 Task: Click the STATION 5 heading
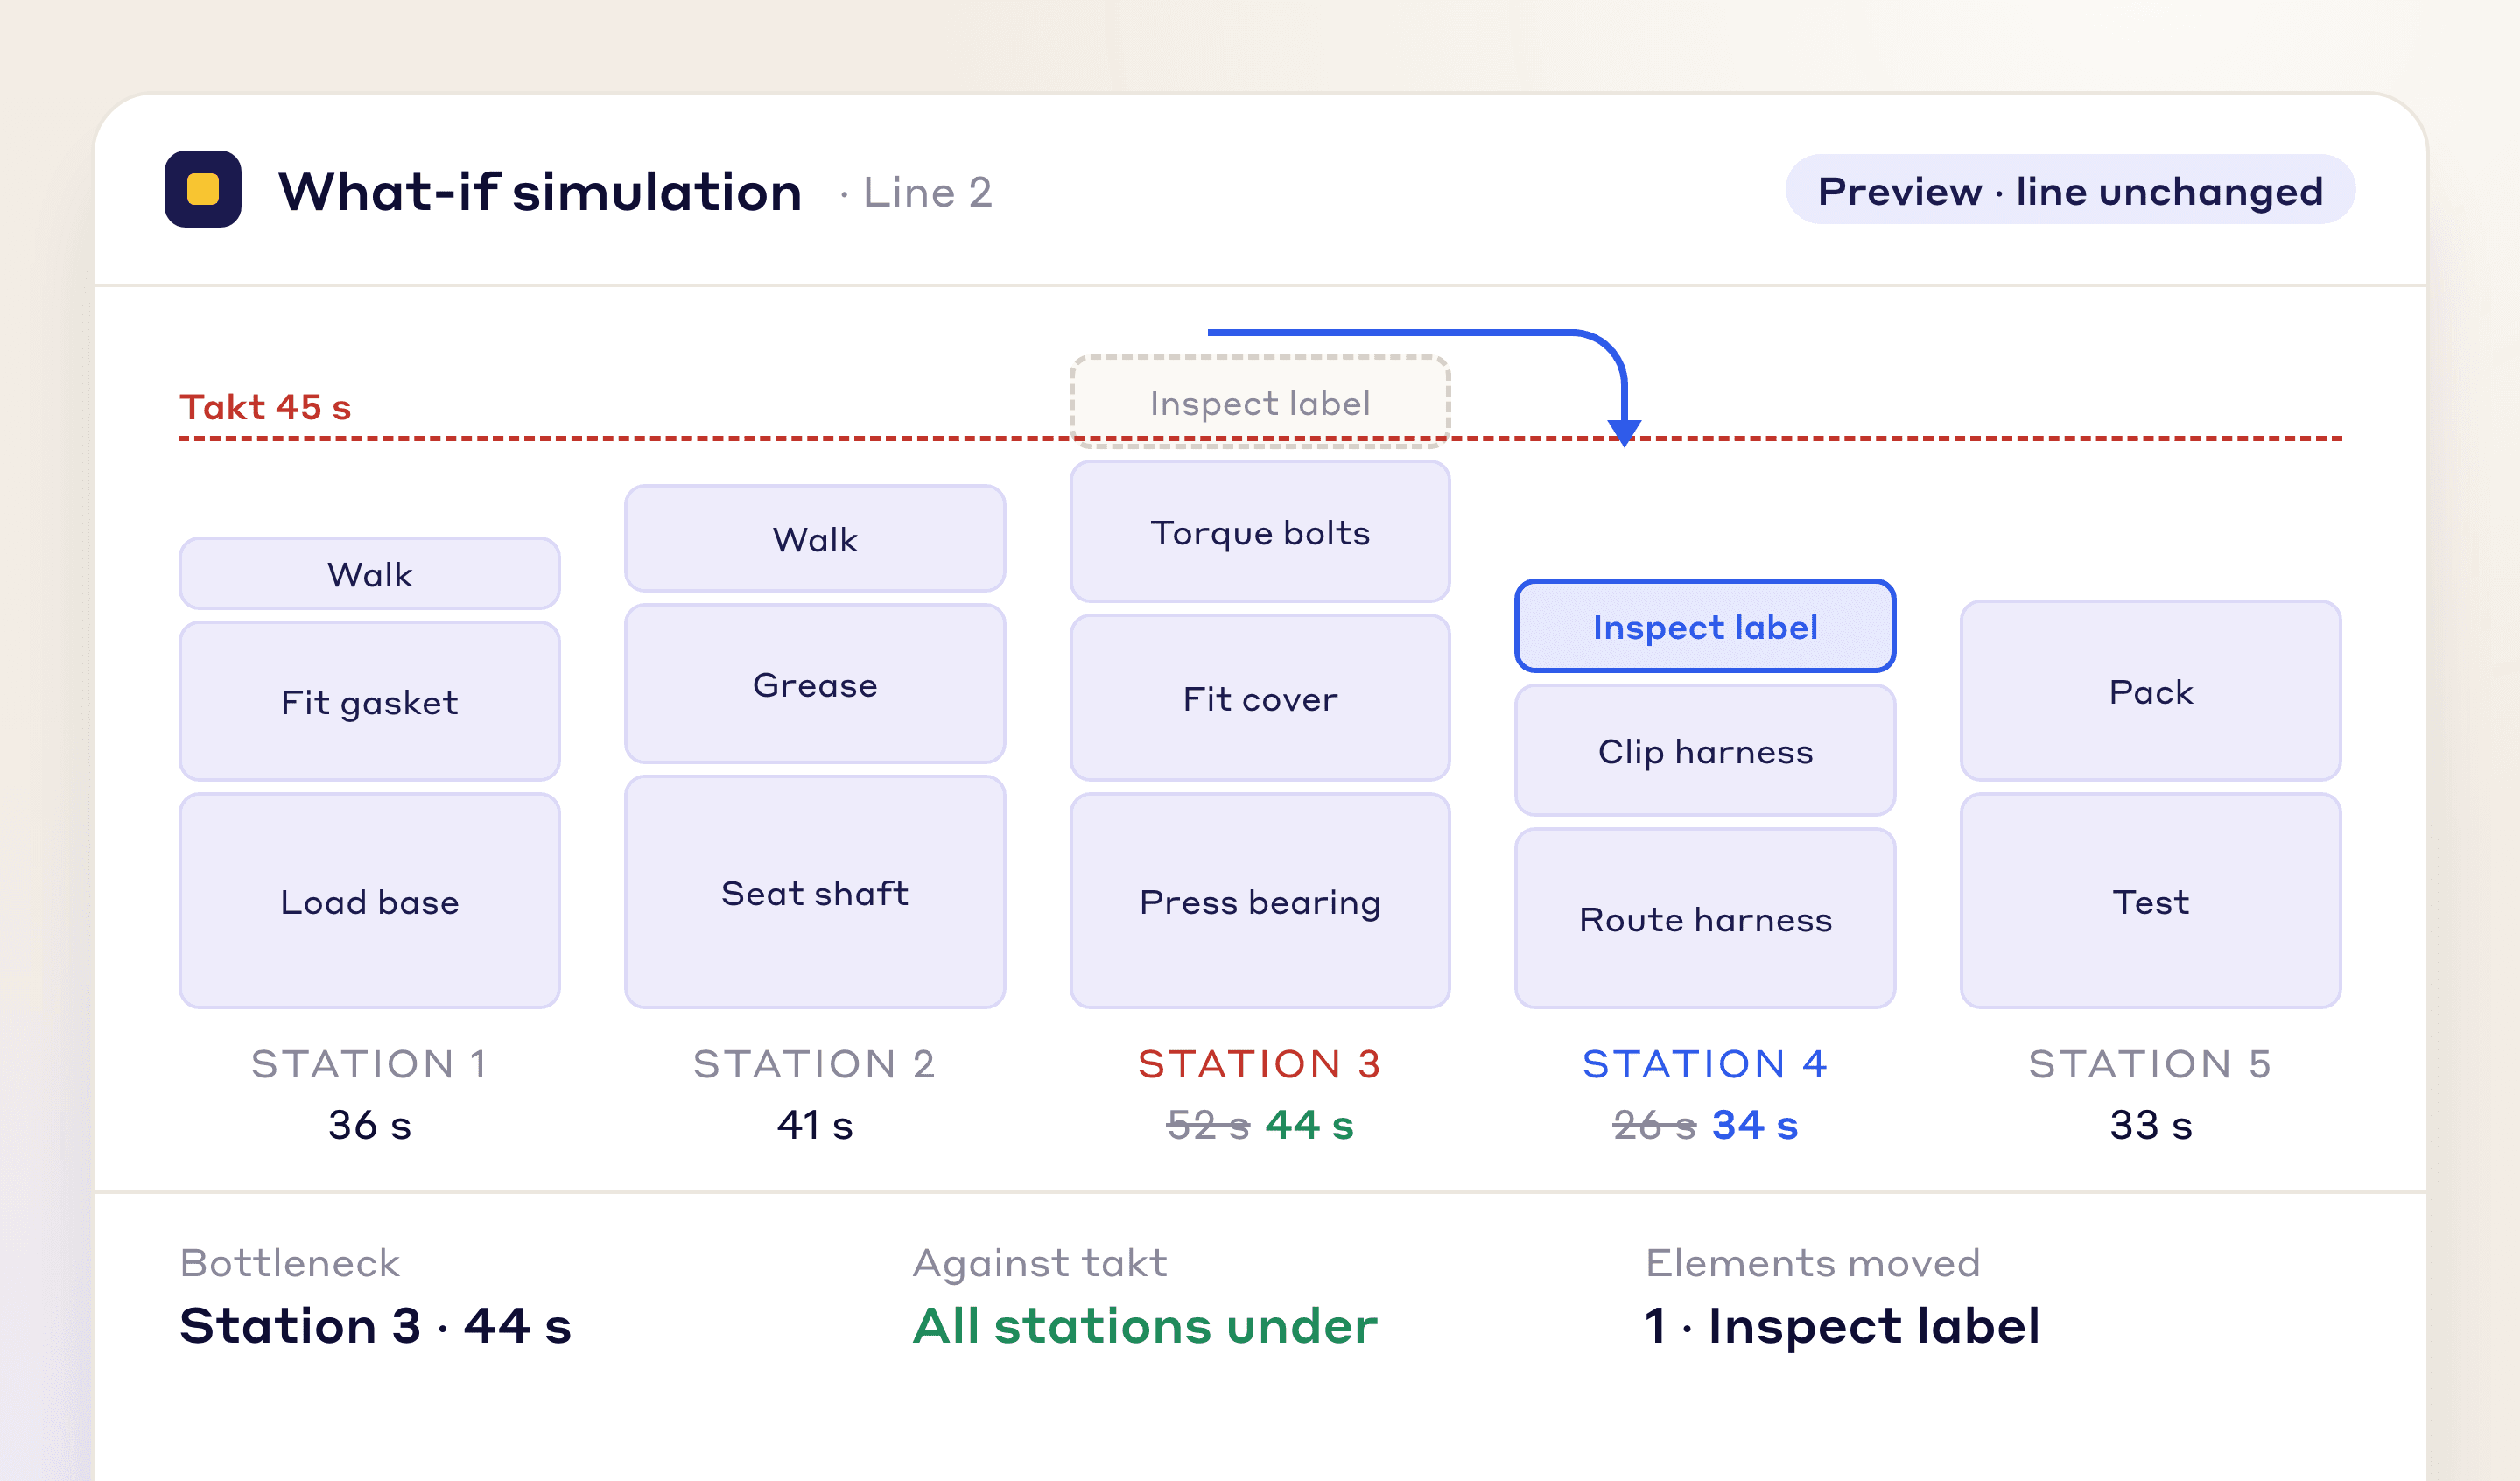pyautogui.click(x=2151, y=1064)
